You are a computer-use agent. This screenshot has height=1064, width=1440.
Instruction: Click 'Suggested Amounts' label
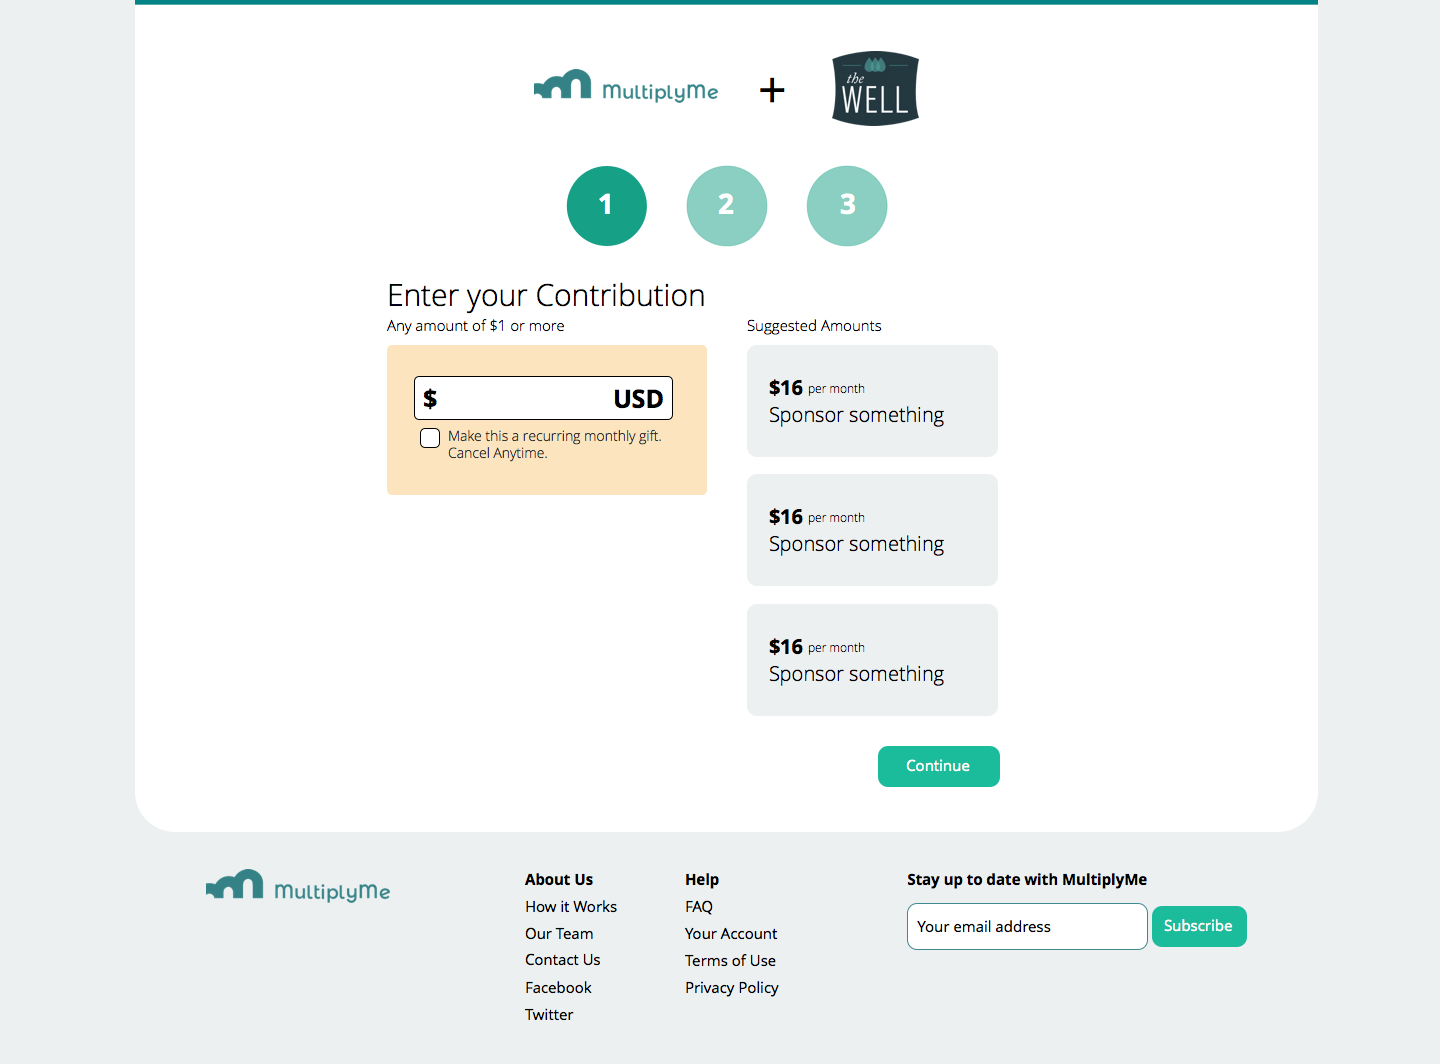(814, 325)
